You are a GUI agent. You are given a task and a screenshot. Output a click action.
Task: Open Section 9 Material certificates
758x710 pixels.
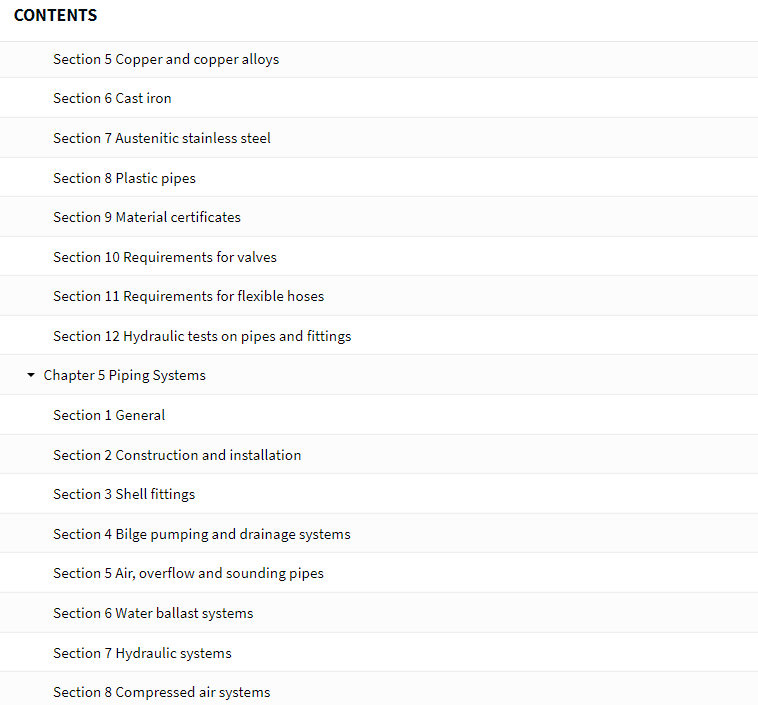[x=147, y=217]
